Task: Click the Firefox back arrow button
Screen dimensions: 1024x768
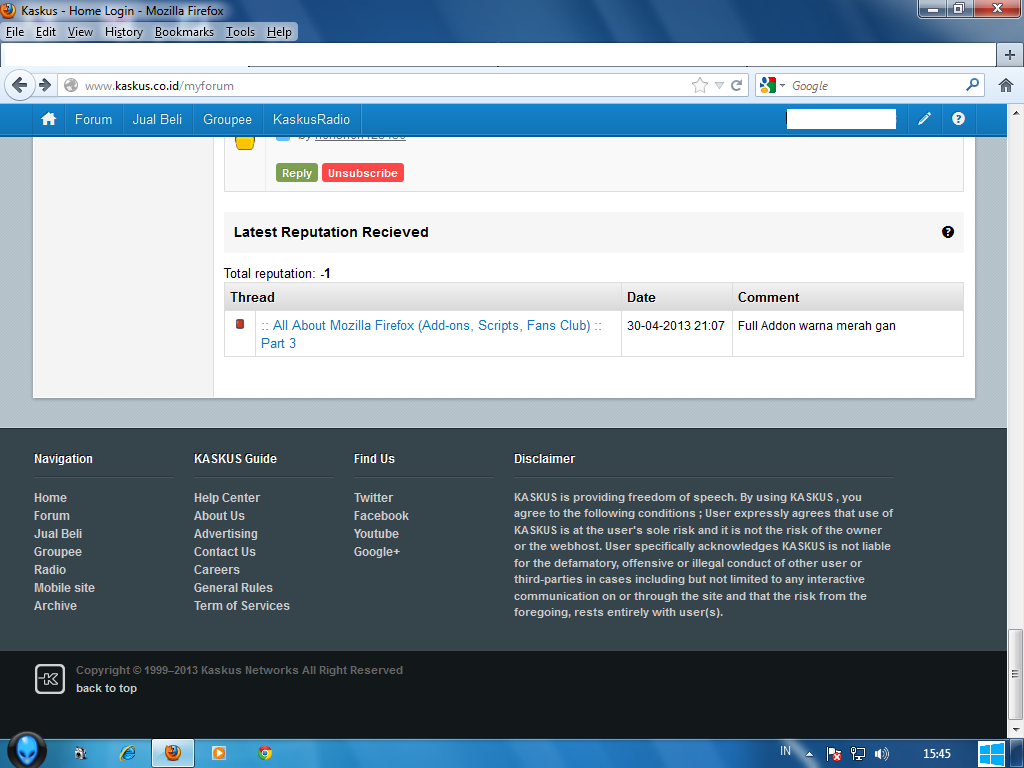Action: [x=20, y=85]
